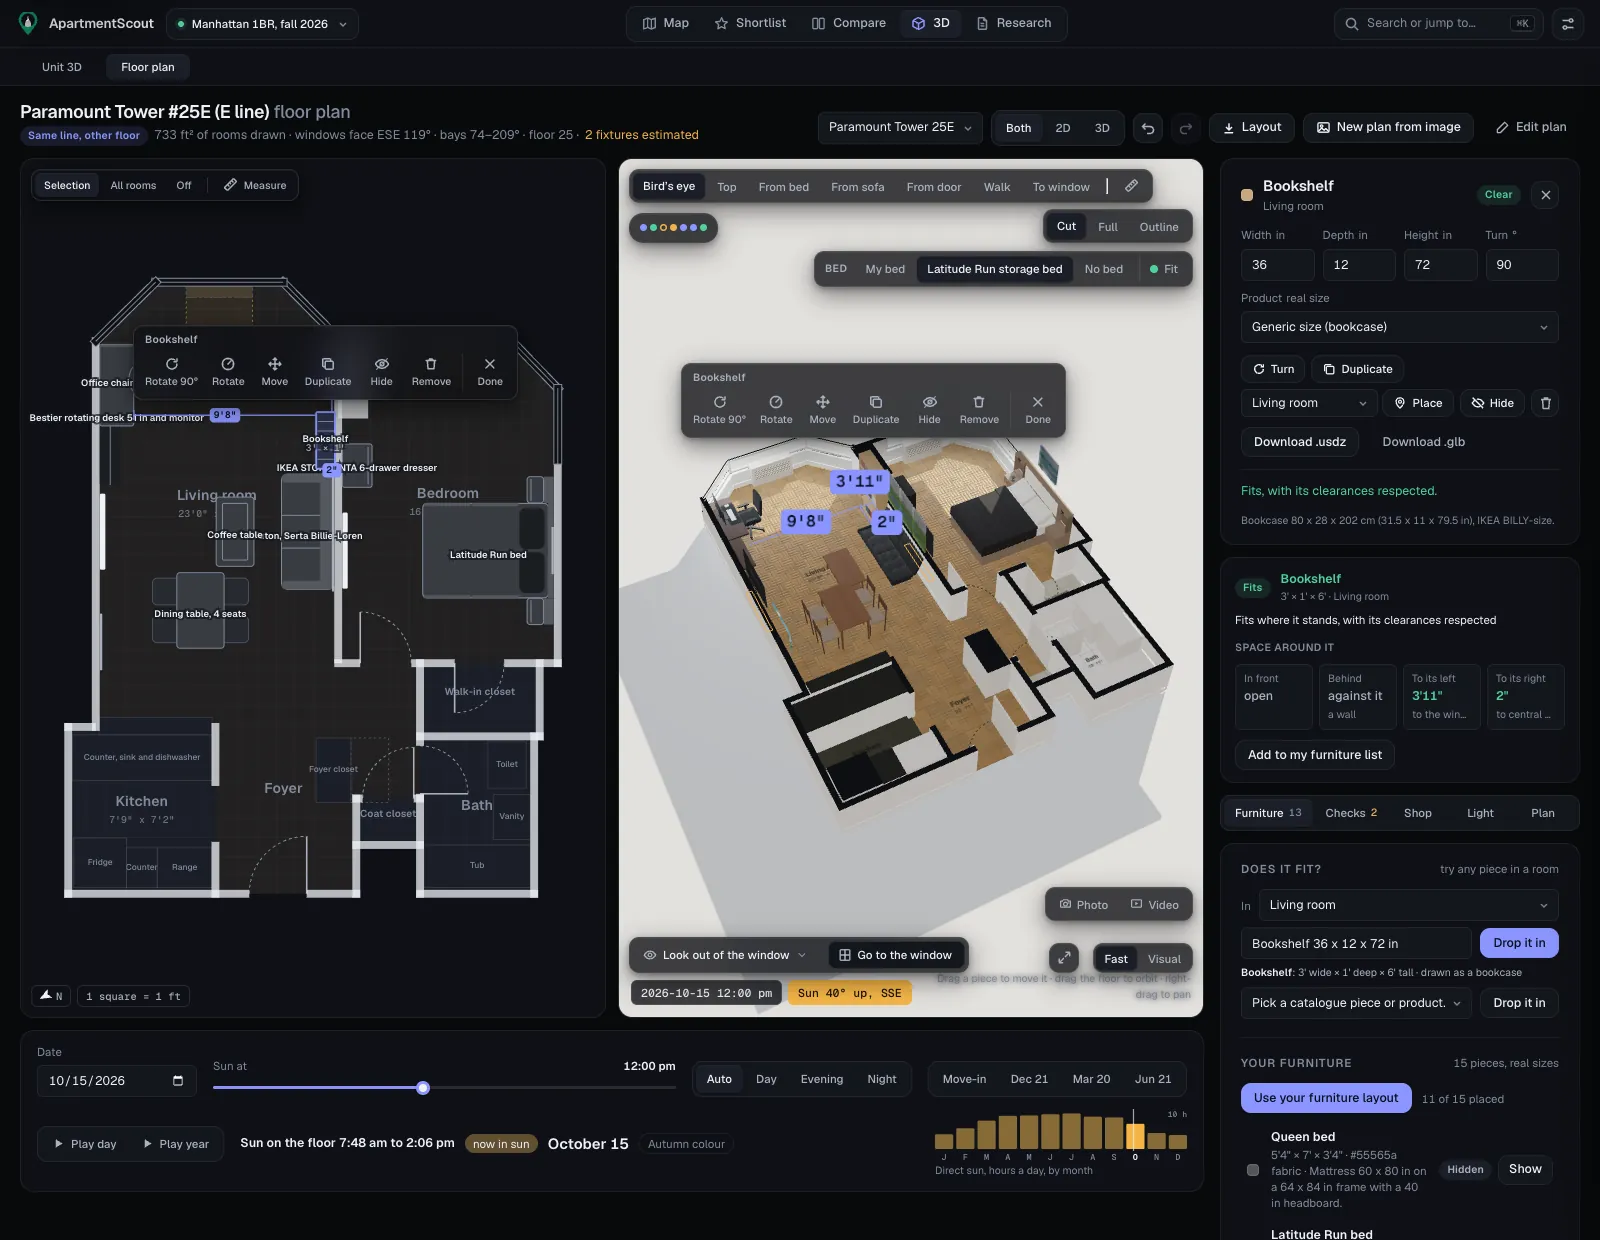Expand the Generic size product dropdown
This screenshot has height=1240, width=1600.
coord(1399,327)
